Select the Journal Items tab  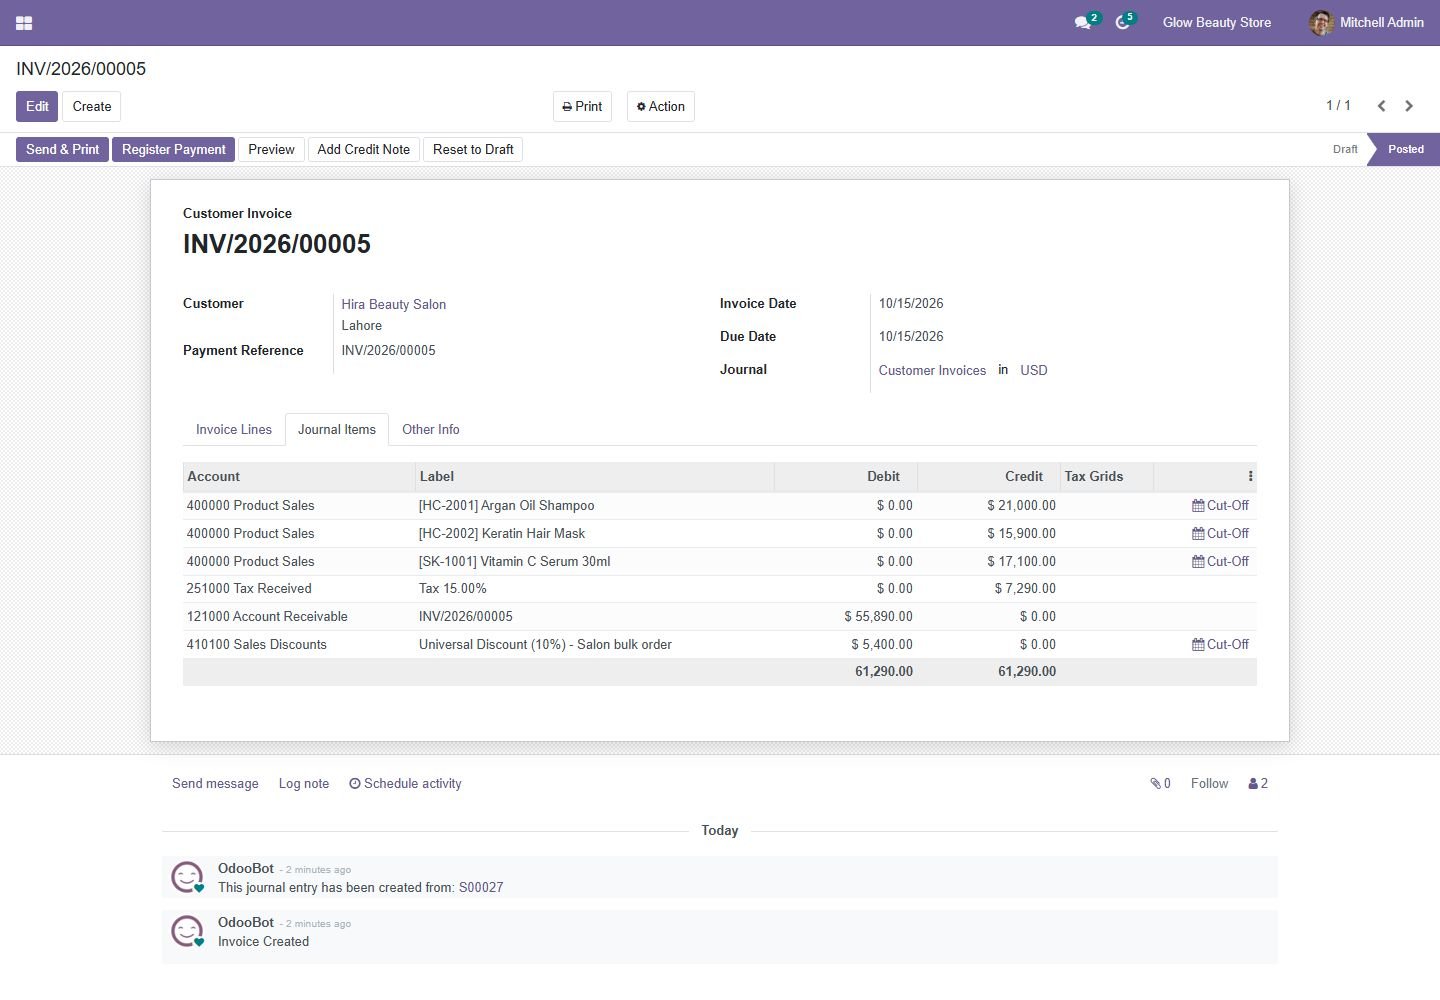(x=337, y=430)
